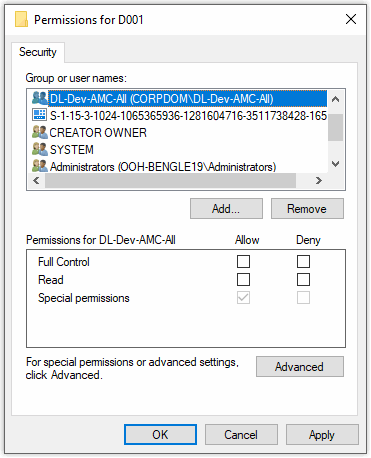This screenshot has height=458, width=371.
Task: Click the Add... button
Action: pyautogui.click(x=226, y=209)
